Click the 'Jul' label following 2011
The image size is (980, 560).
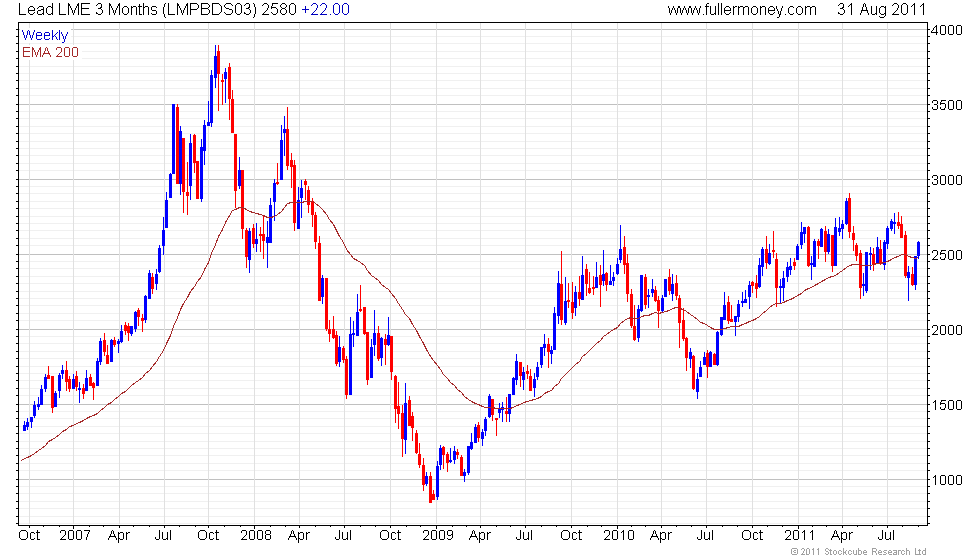pyautogui.click(x=886, y=536)
